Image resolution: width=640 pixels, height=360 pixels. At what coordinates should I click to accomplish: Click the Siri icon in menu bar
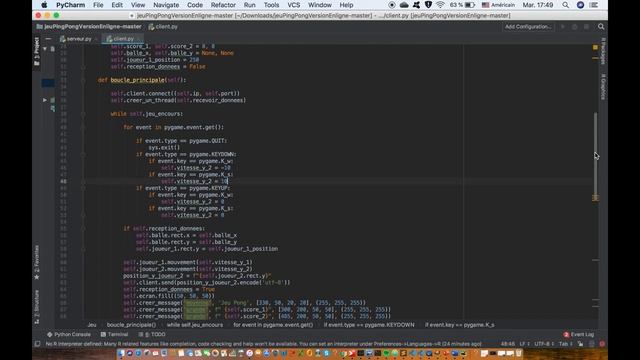tap(580, 5)
